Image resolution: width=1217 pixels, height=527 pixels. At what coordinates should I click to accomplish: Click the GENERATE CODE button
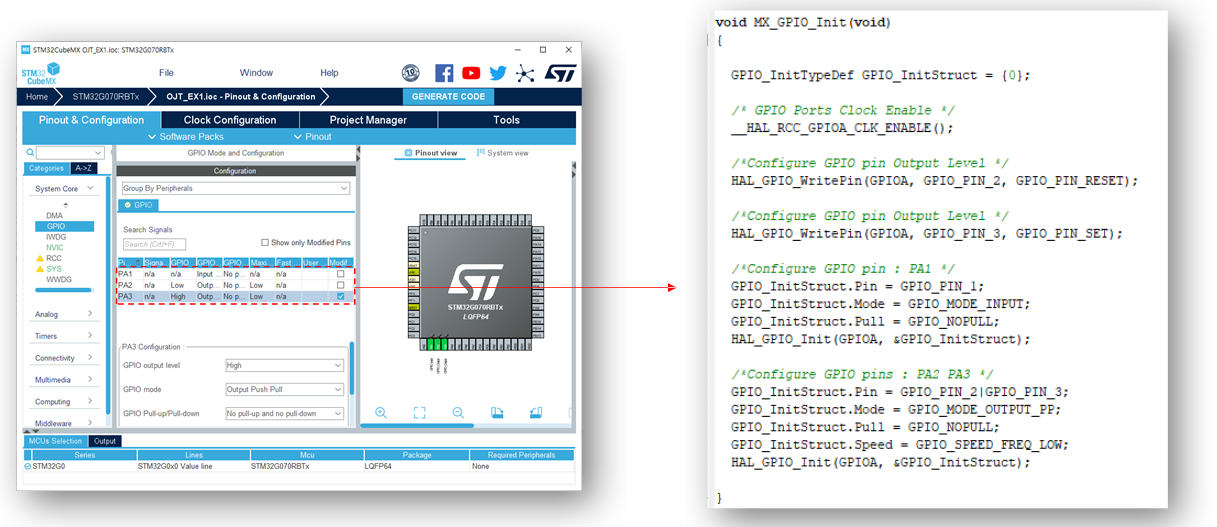[x=449, y=97]
